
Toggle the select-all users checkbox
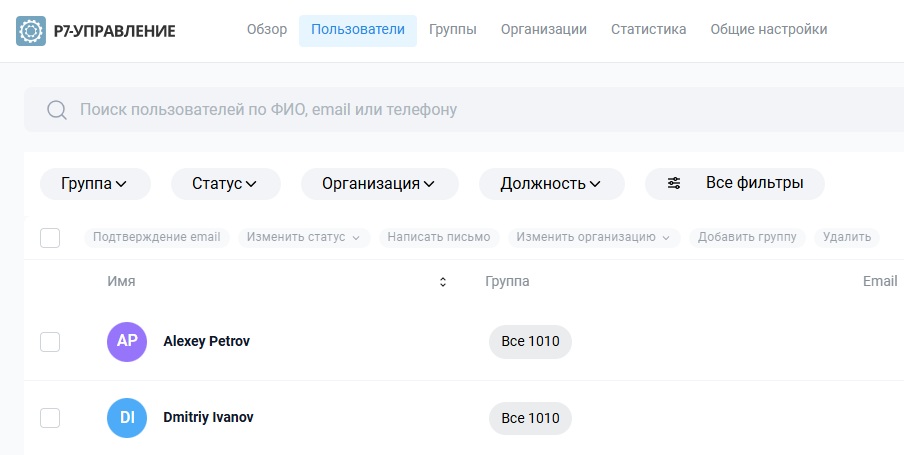(x=50, y=238)
